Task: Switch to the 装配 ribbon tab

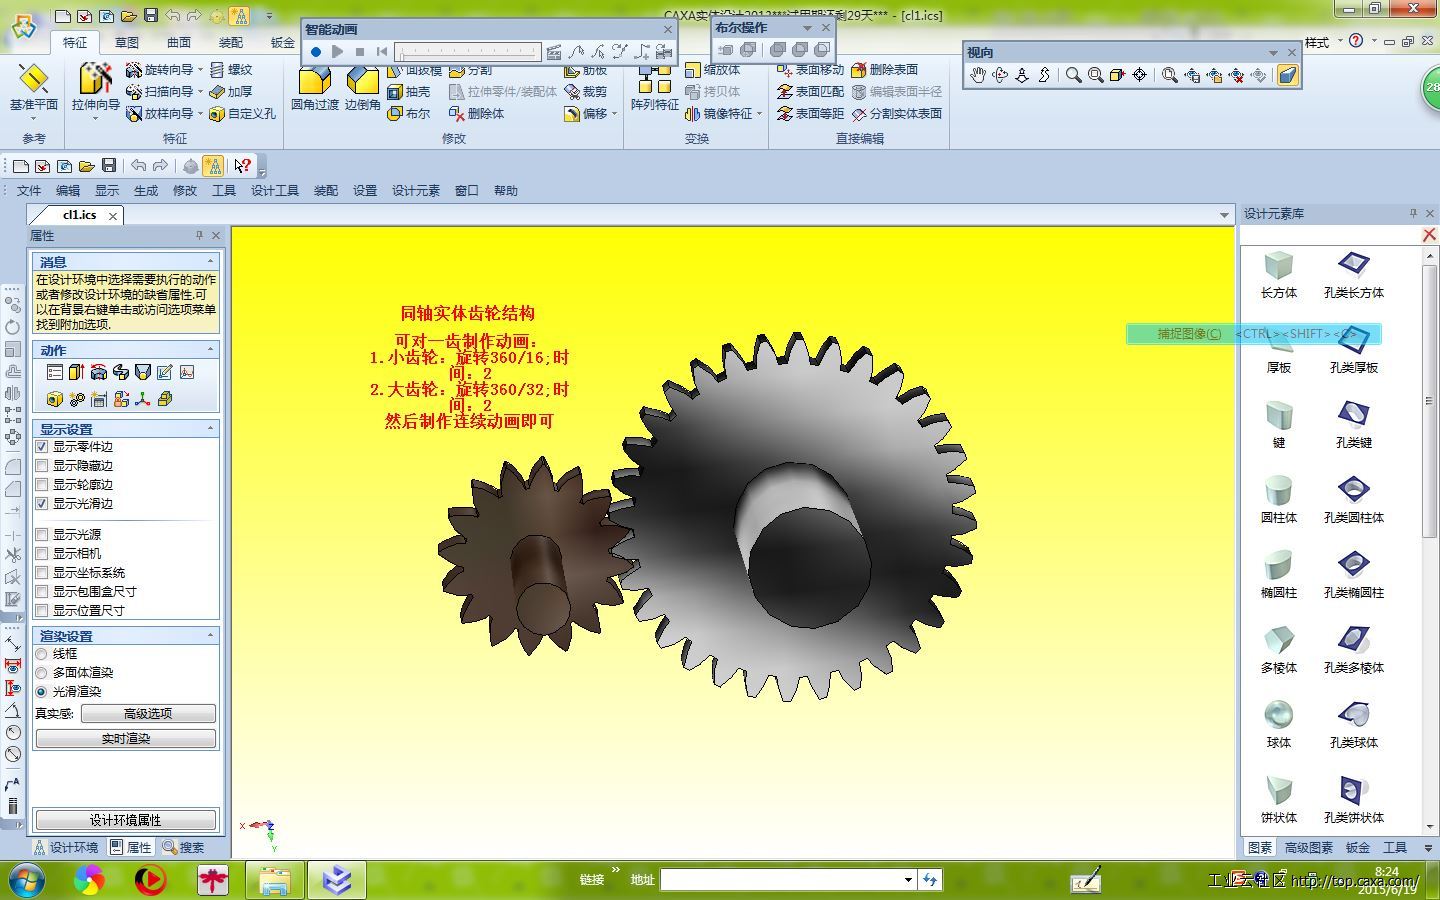Action: (231, 42)
